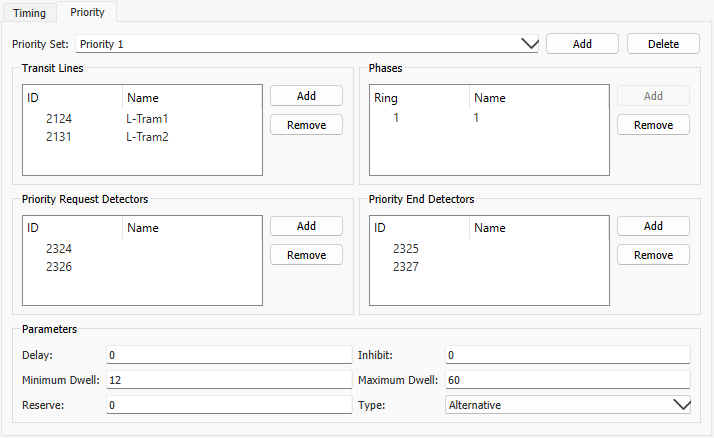Add a priority end detector
Screen dimensions: 714x438
coord(653,226)
